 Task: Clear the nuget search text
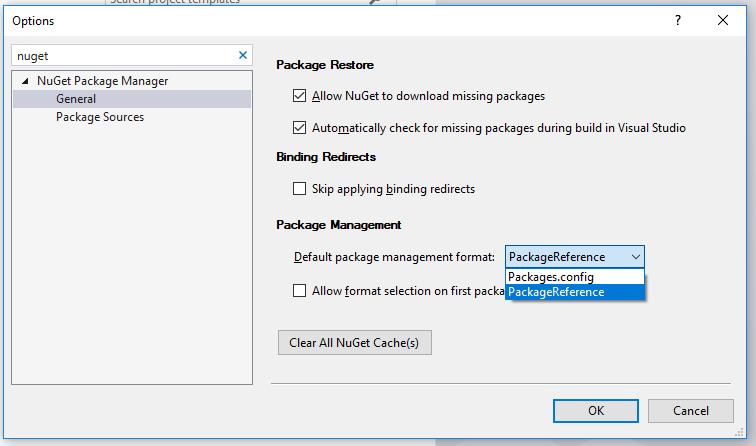[x=243, y=56]
